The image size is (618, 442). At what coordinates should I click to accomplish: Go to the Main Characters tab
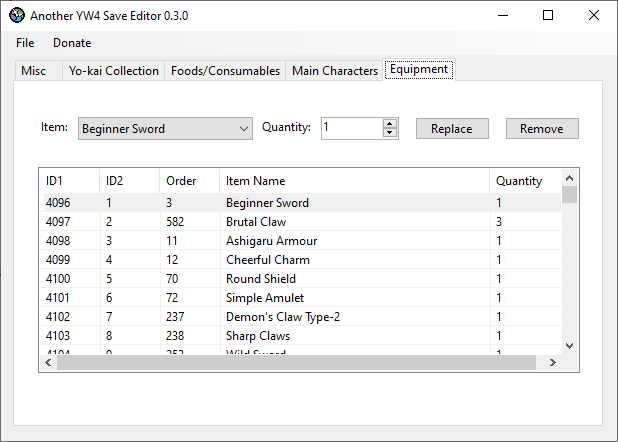[334, 71]
